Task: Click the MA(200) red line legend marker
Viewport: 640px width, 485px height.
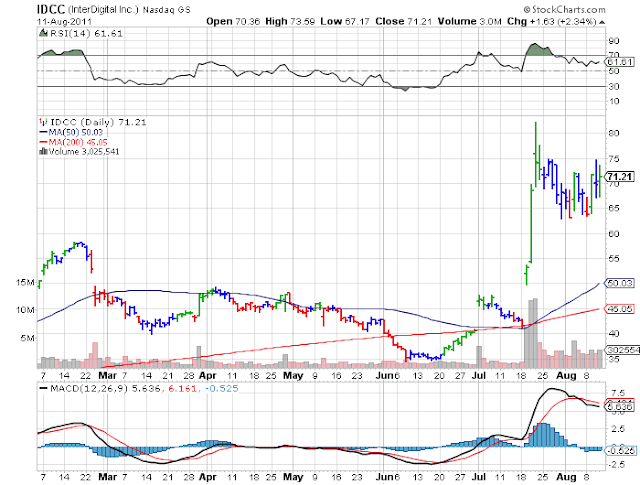Action: 43,142
